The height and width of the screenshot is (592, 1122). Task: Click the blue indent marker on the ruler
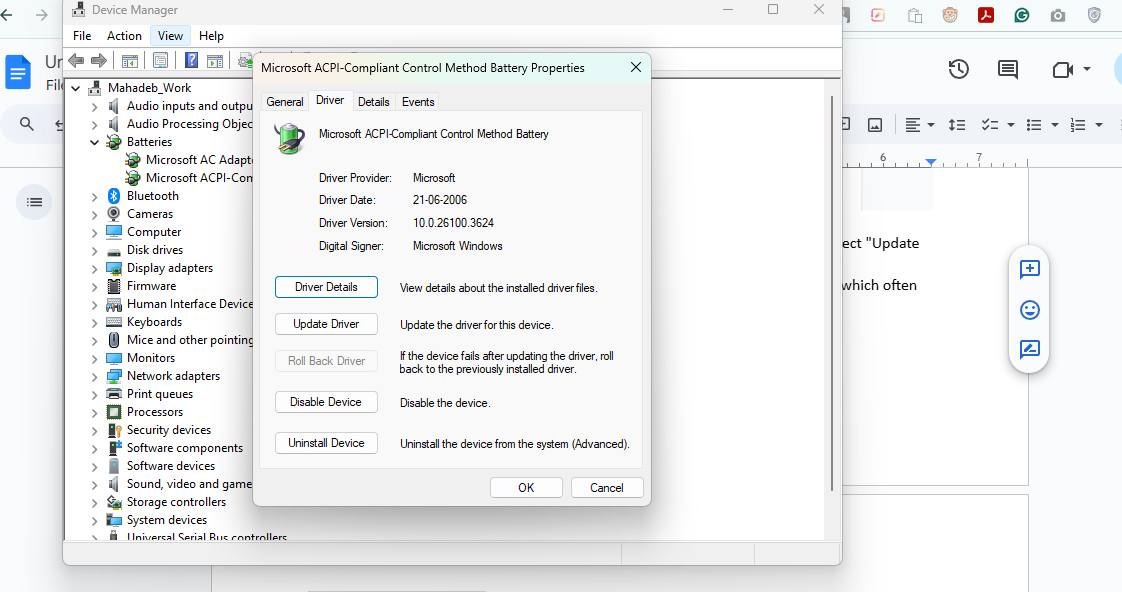point(930,160)
